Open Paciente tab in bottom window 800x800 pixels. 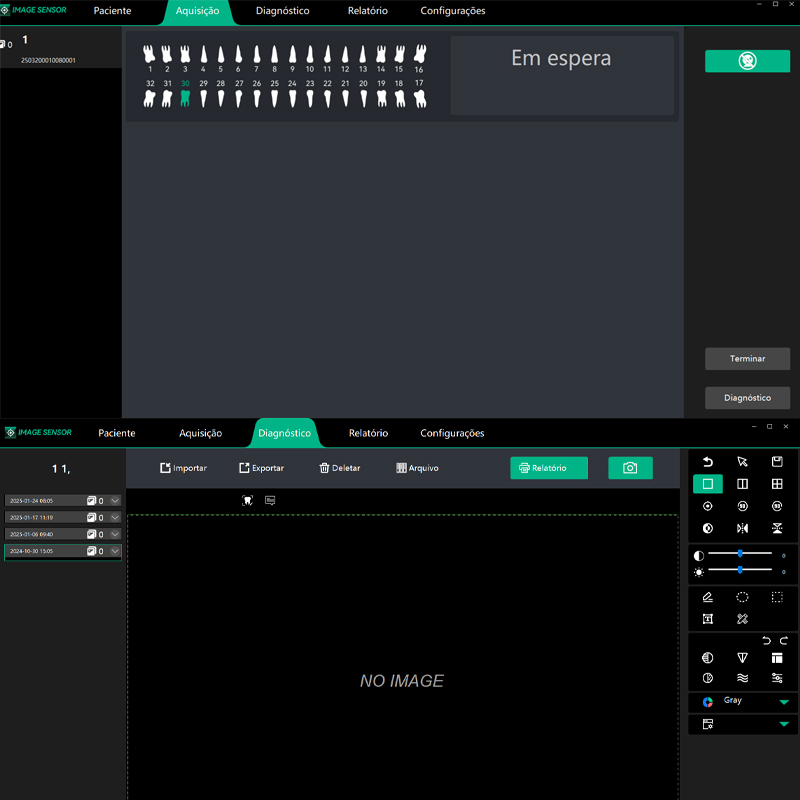click(x=117, y=433)
